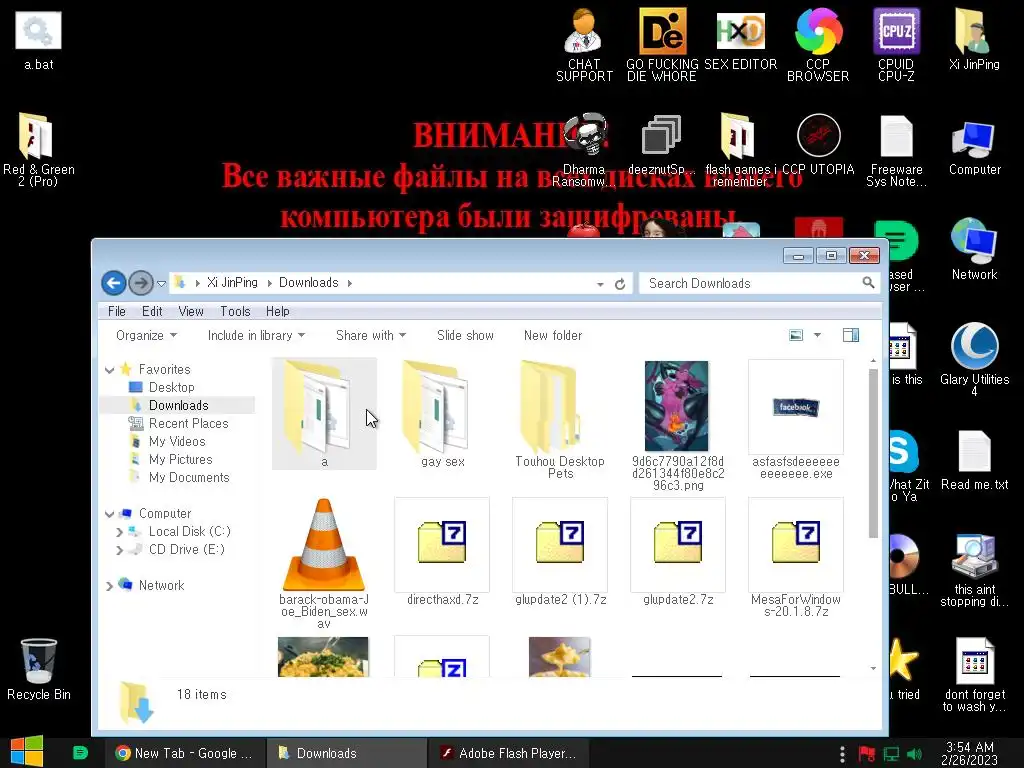
Task: Click the New folder button
Action: coord(552,335)
